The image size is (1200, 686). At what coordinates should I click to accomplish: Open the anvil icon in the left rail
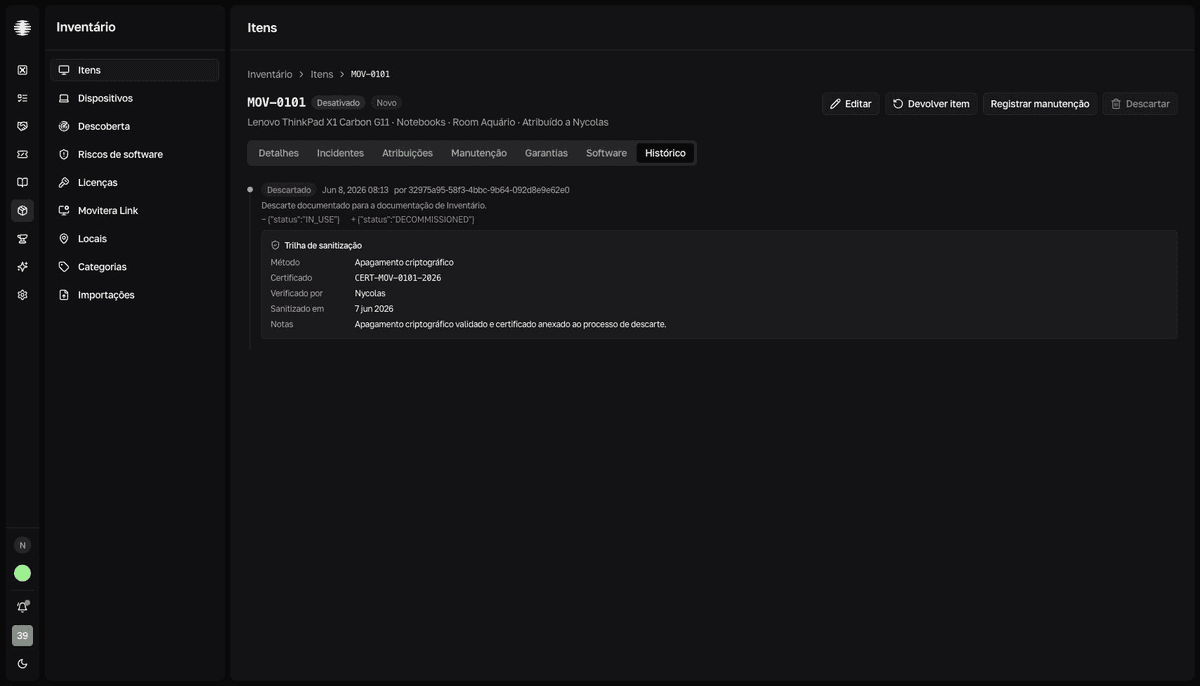coord(22,238)
